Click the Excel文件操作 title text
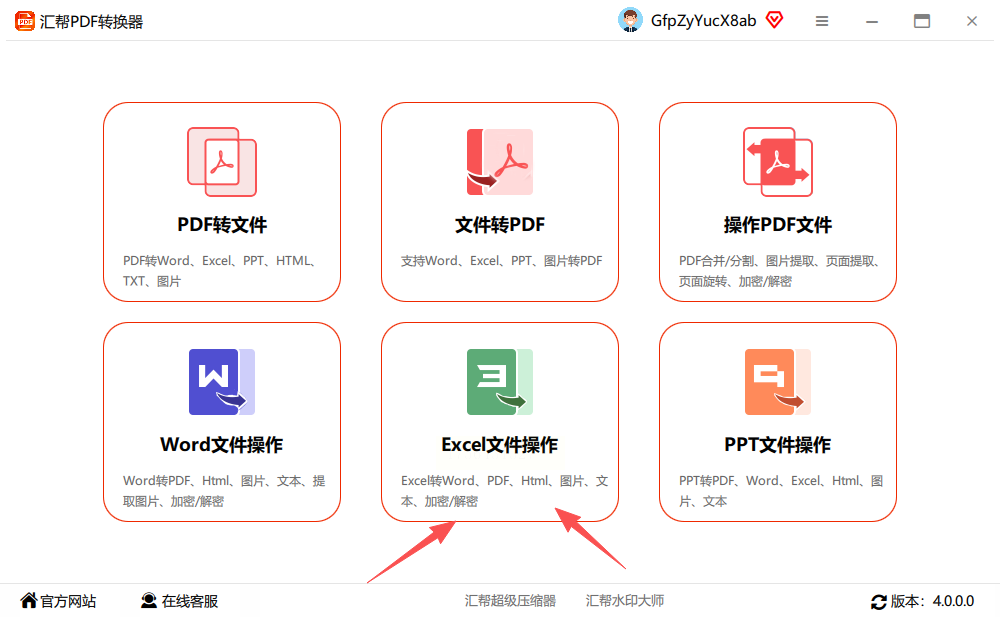The height and width of the screenshot is (617, 1000). 499,444
